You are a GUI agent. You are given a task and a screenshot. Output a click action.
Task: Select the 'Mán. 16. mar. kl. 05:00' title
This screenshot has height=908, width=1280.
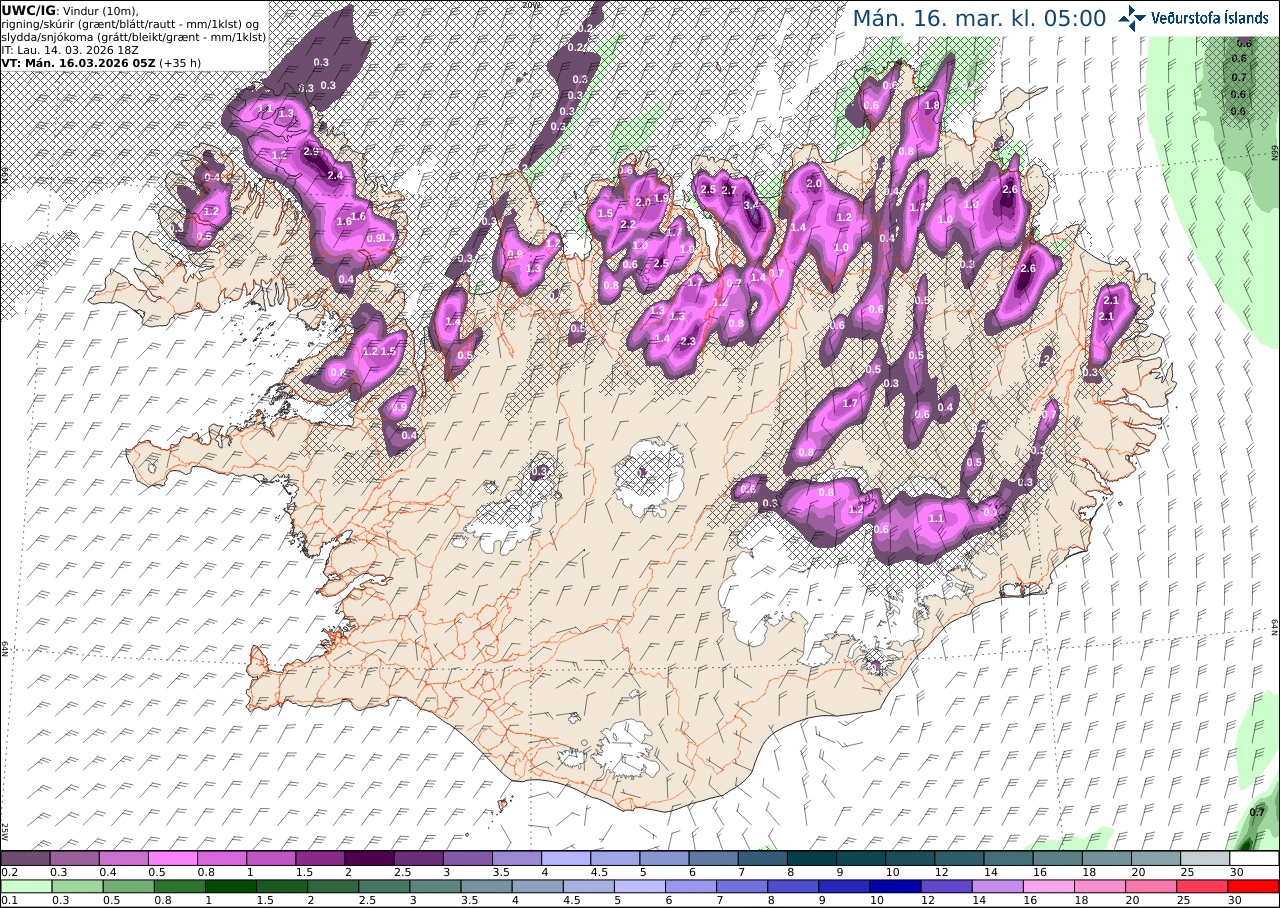click(979, 19)
